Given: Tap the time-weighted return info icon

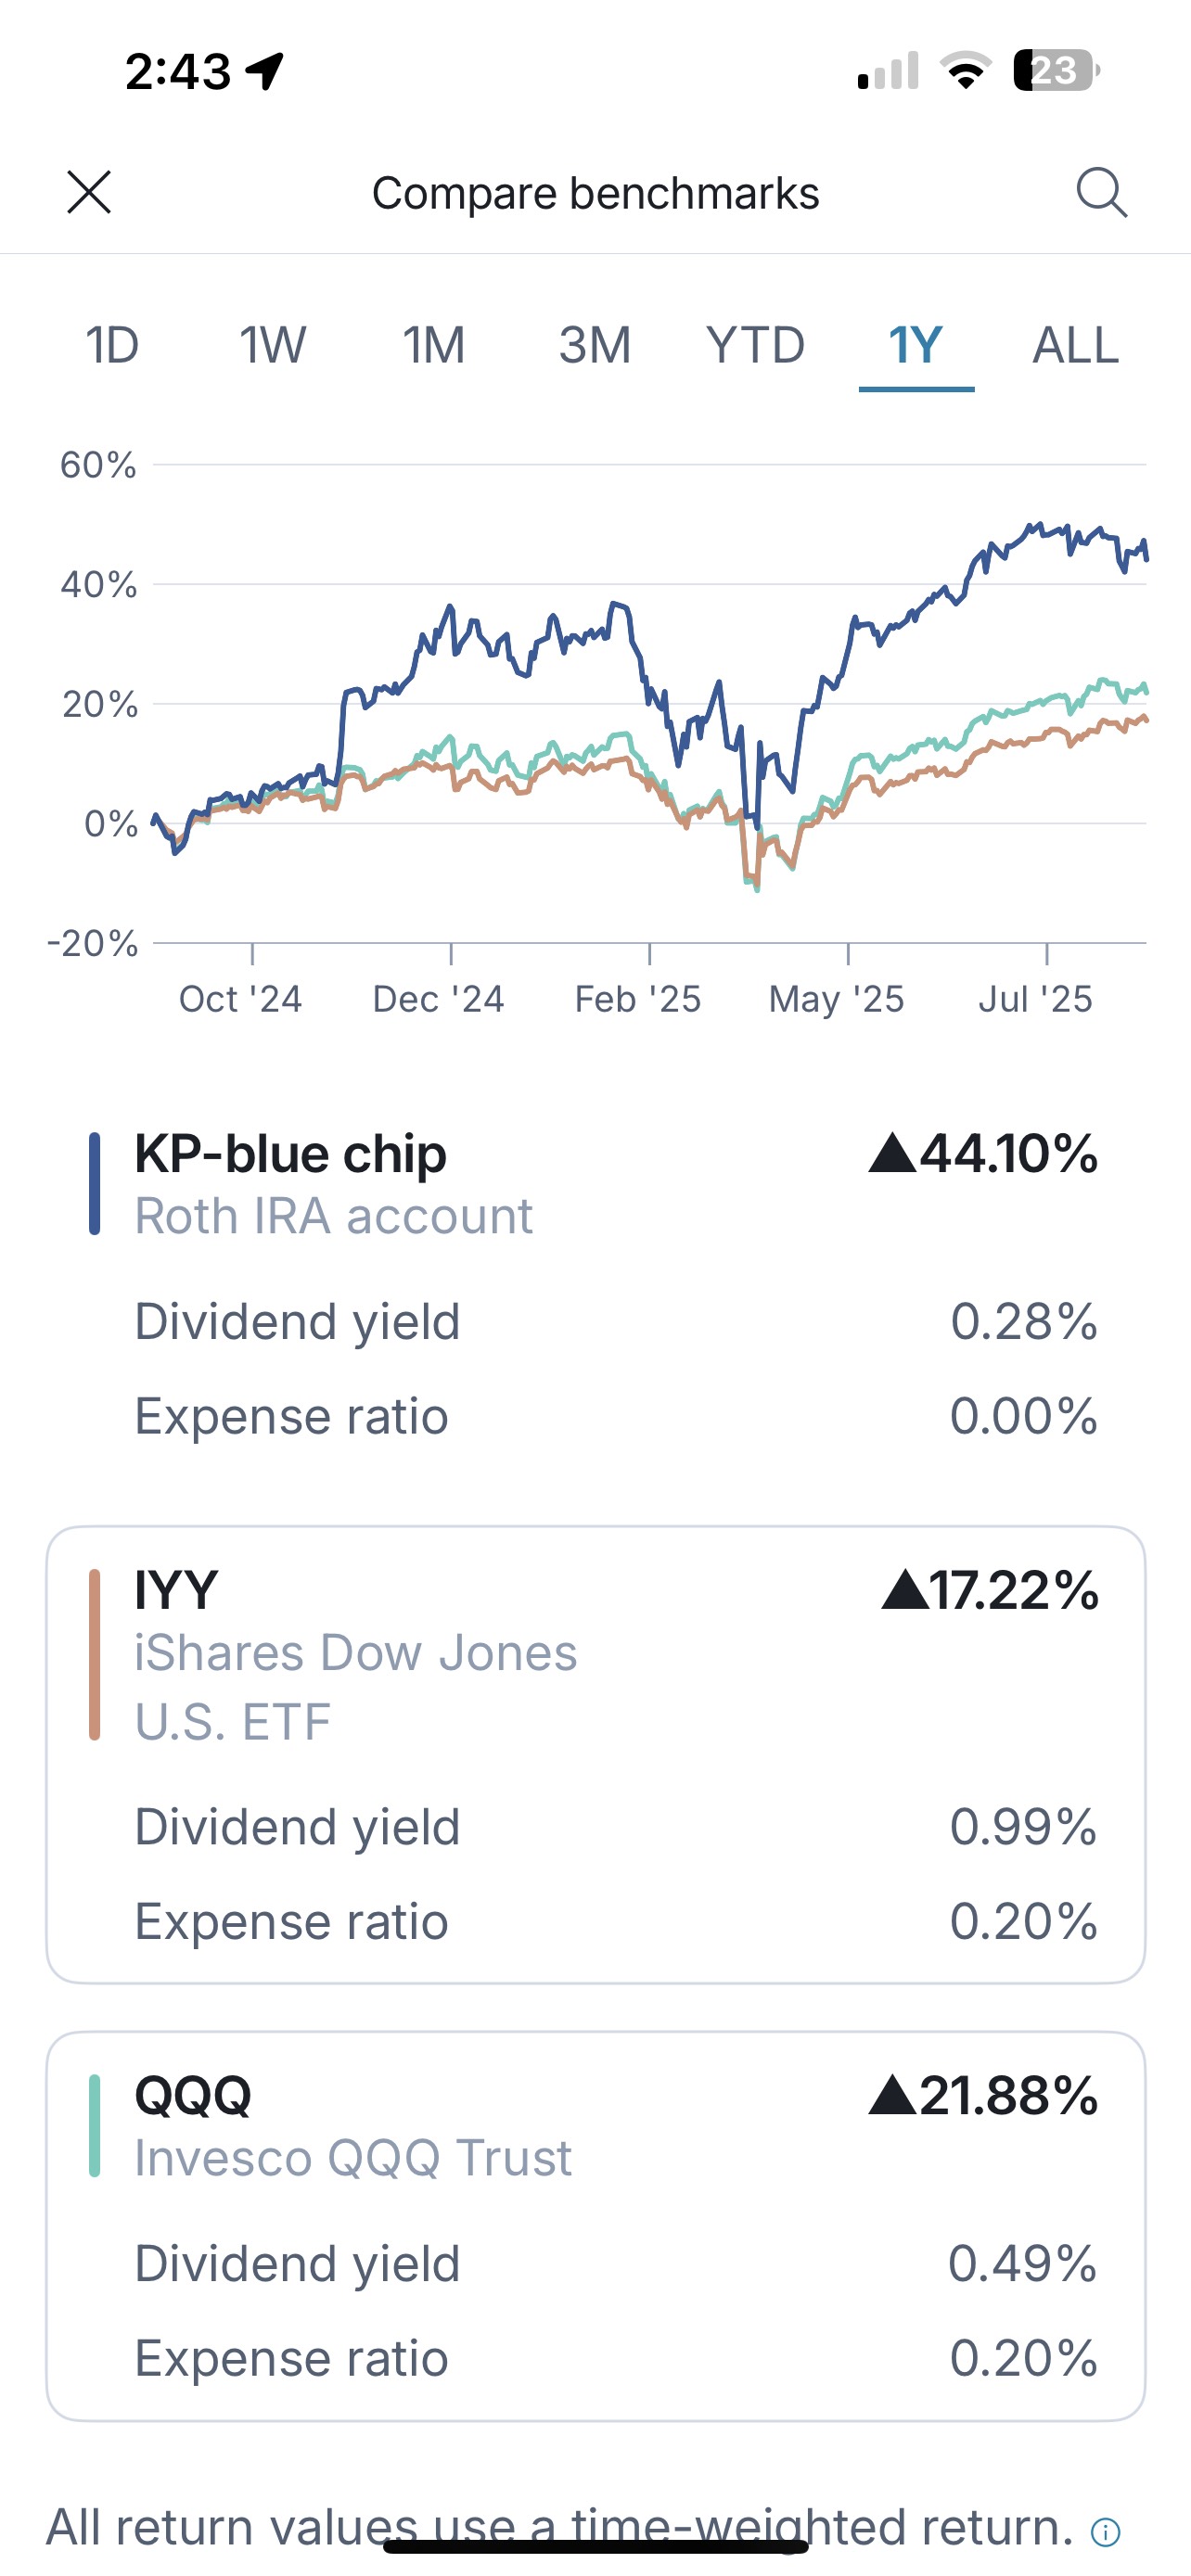Looking at the screenshot, I should click(x=1105, y=2531).
